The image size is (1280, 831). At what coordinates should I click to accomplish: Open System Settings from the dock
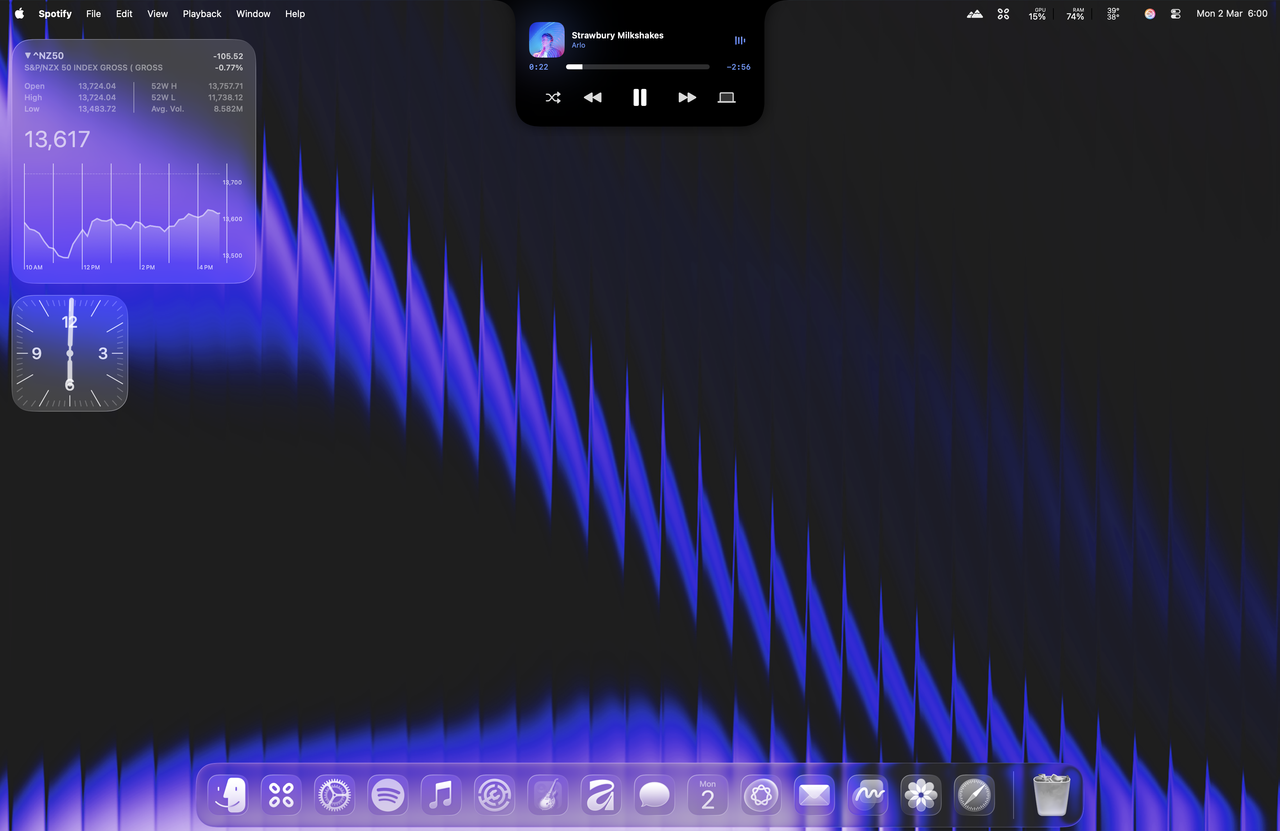click(334, 796)
